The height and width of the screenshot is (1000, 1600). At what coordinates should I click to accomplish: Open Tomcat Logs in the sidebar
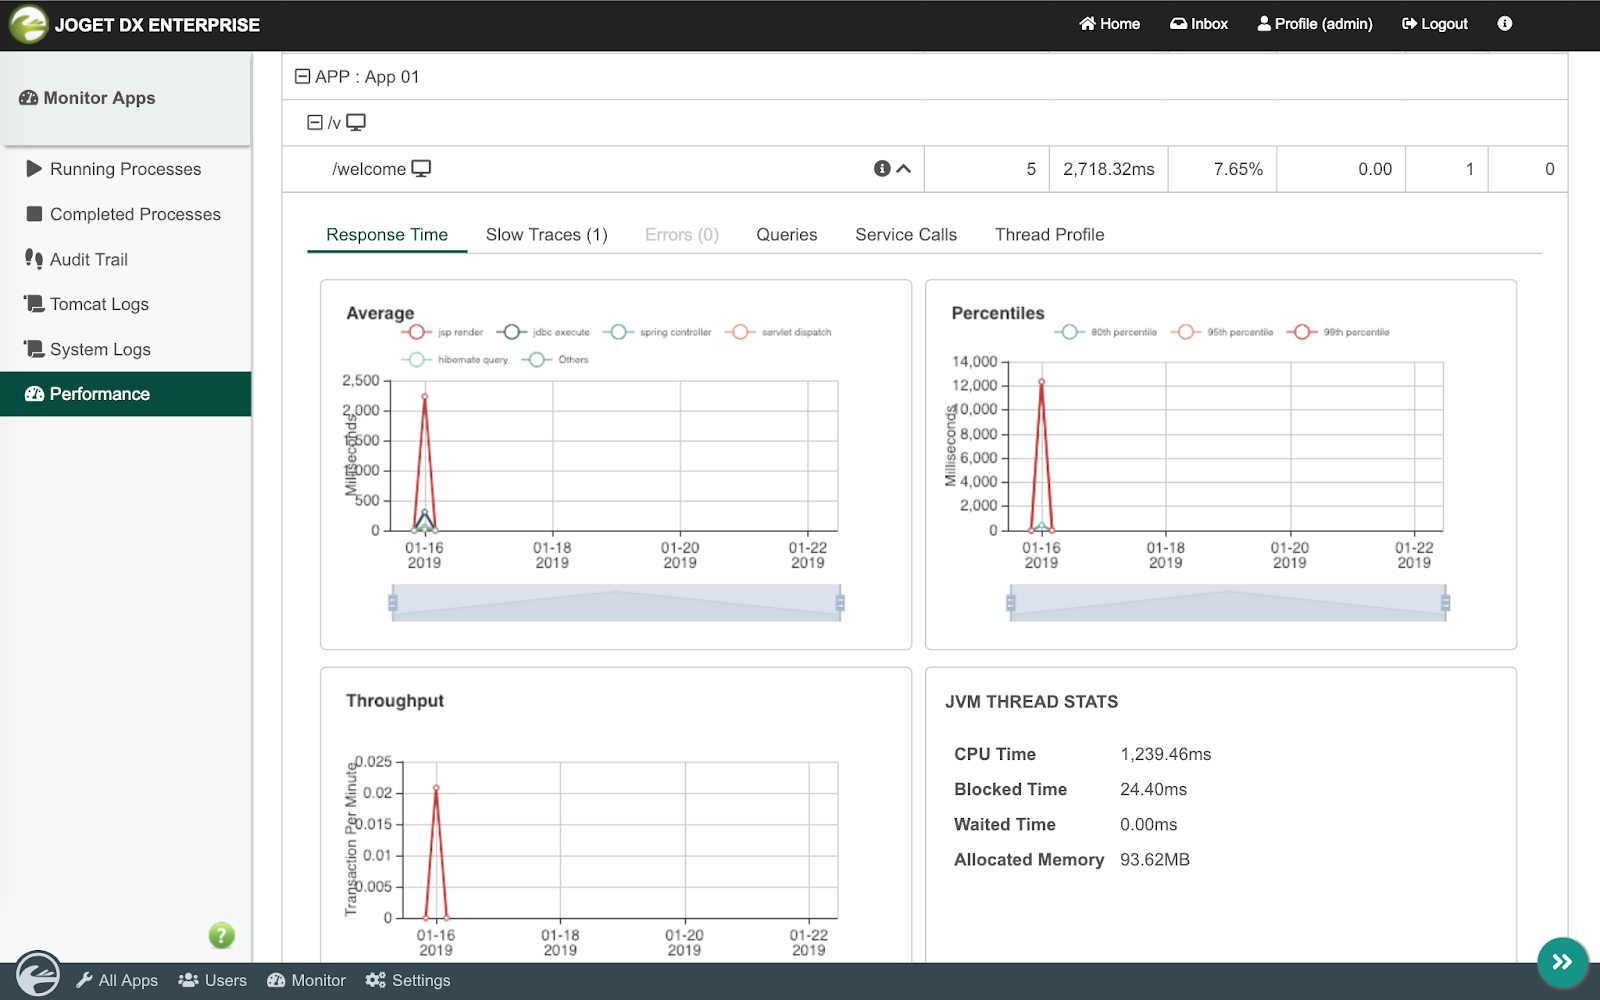click(99, 304)
